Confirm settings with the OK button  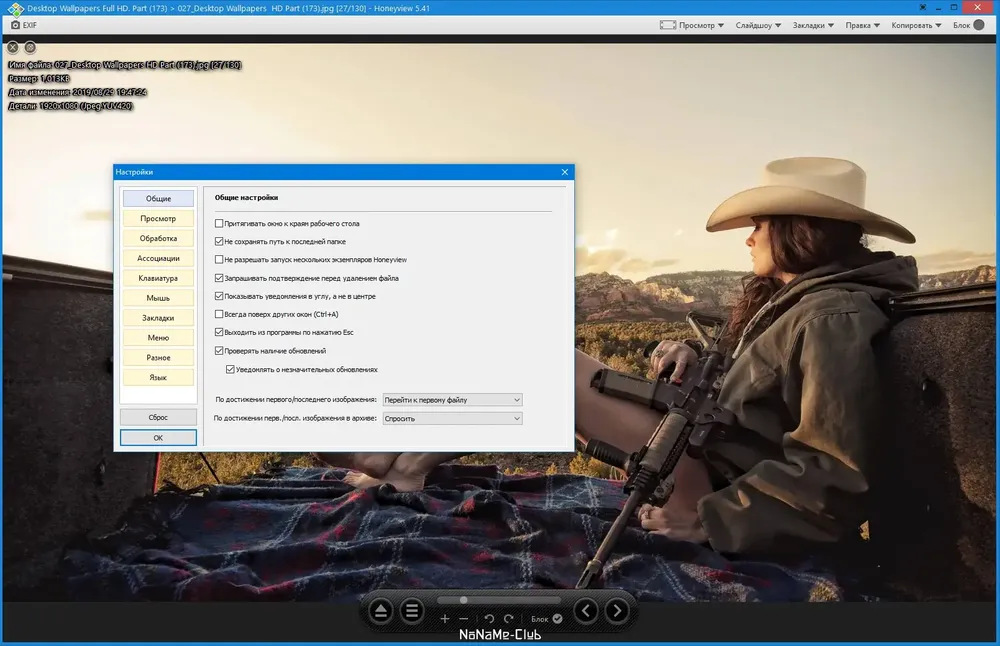[158, 437]
